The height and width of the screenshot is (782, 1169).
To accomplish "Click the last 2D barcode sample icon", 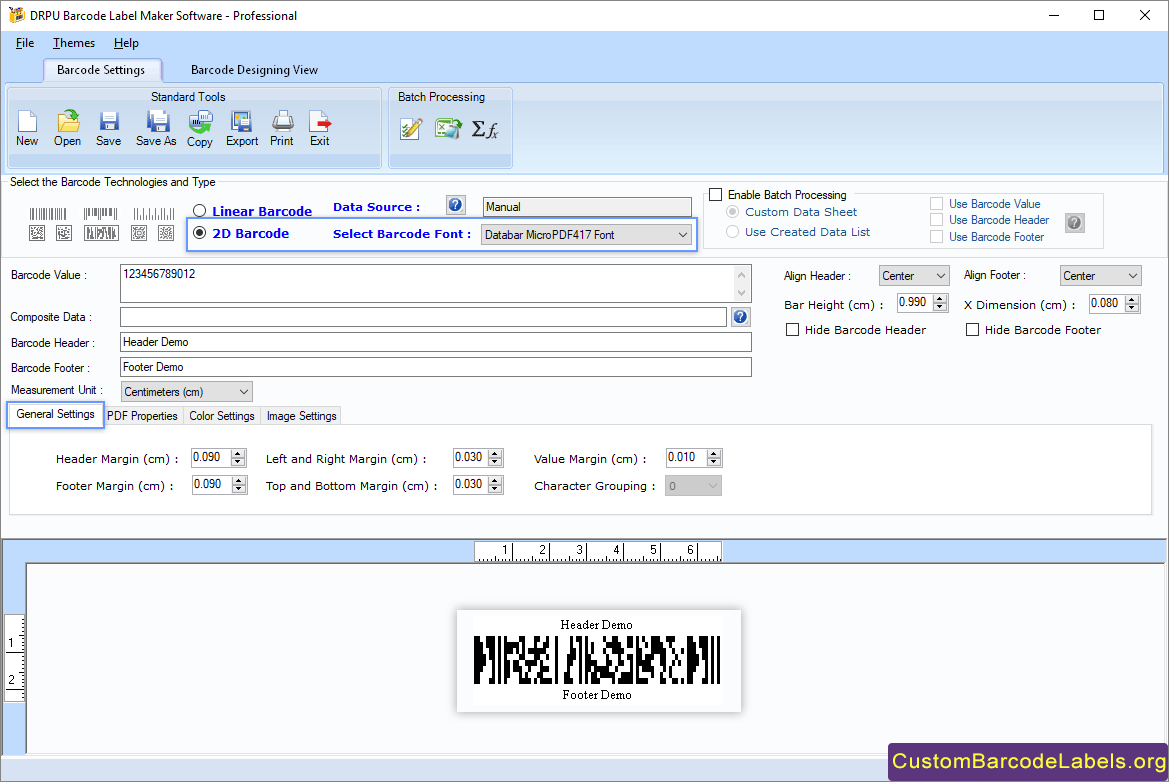I will click(166, 233).
